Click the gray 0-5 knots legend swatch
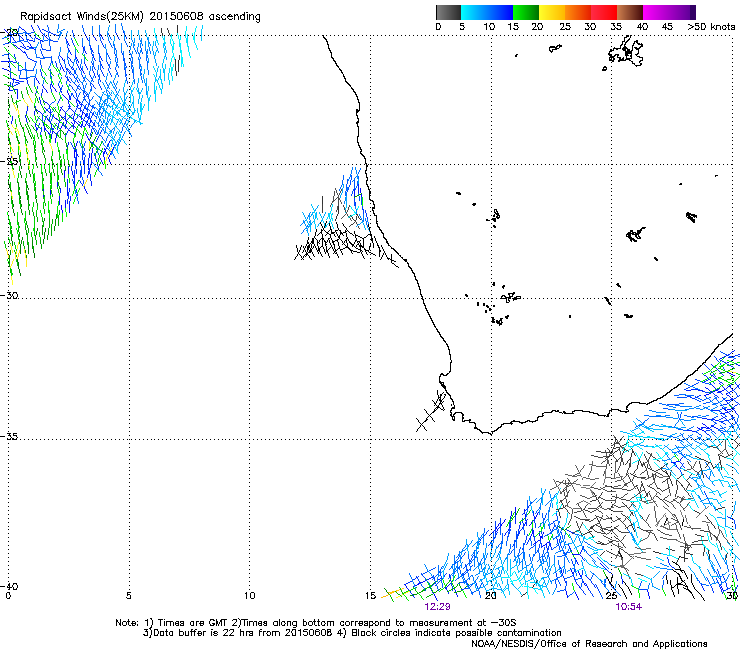The height and width of the screenshot is (650, 740). (448, 12)
